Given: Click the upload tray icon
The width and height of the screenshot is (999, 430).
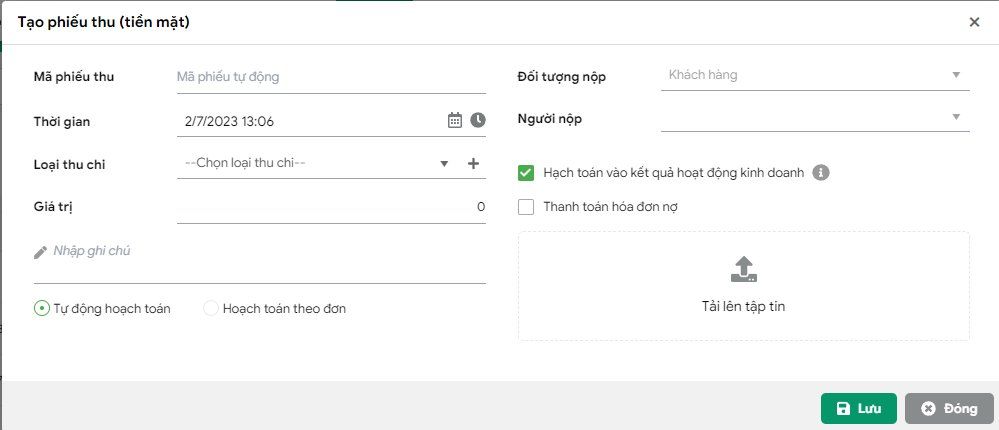Looking at the screenshot, I should click(x=743, y=268).
